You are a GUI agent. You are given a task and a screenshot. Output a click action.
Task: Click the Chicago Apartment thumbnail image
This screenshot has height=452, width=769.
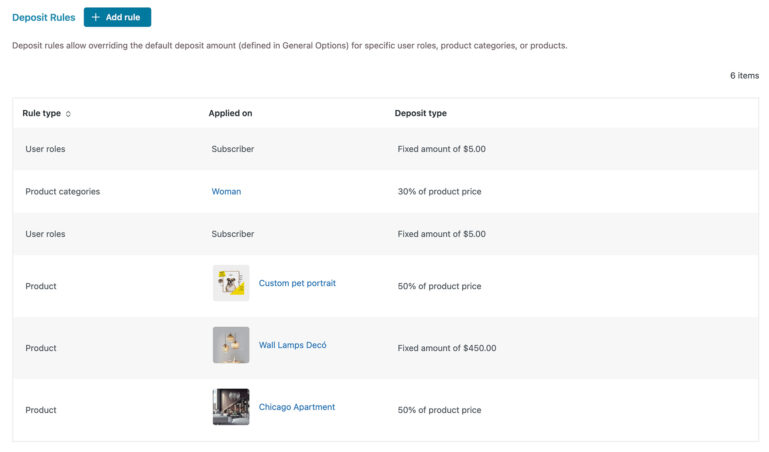tap(231, 407)
